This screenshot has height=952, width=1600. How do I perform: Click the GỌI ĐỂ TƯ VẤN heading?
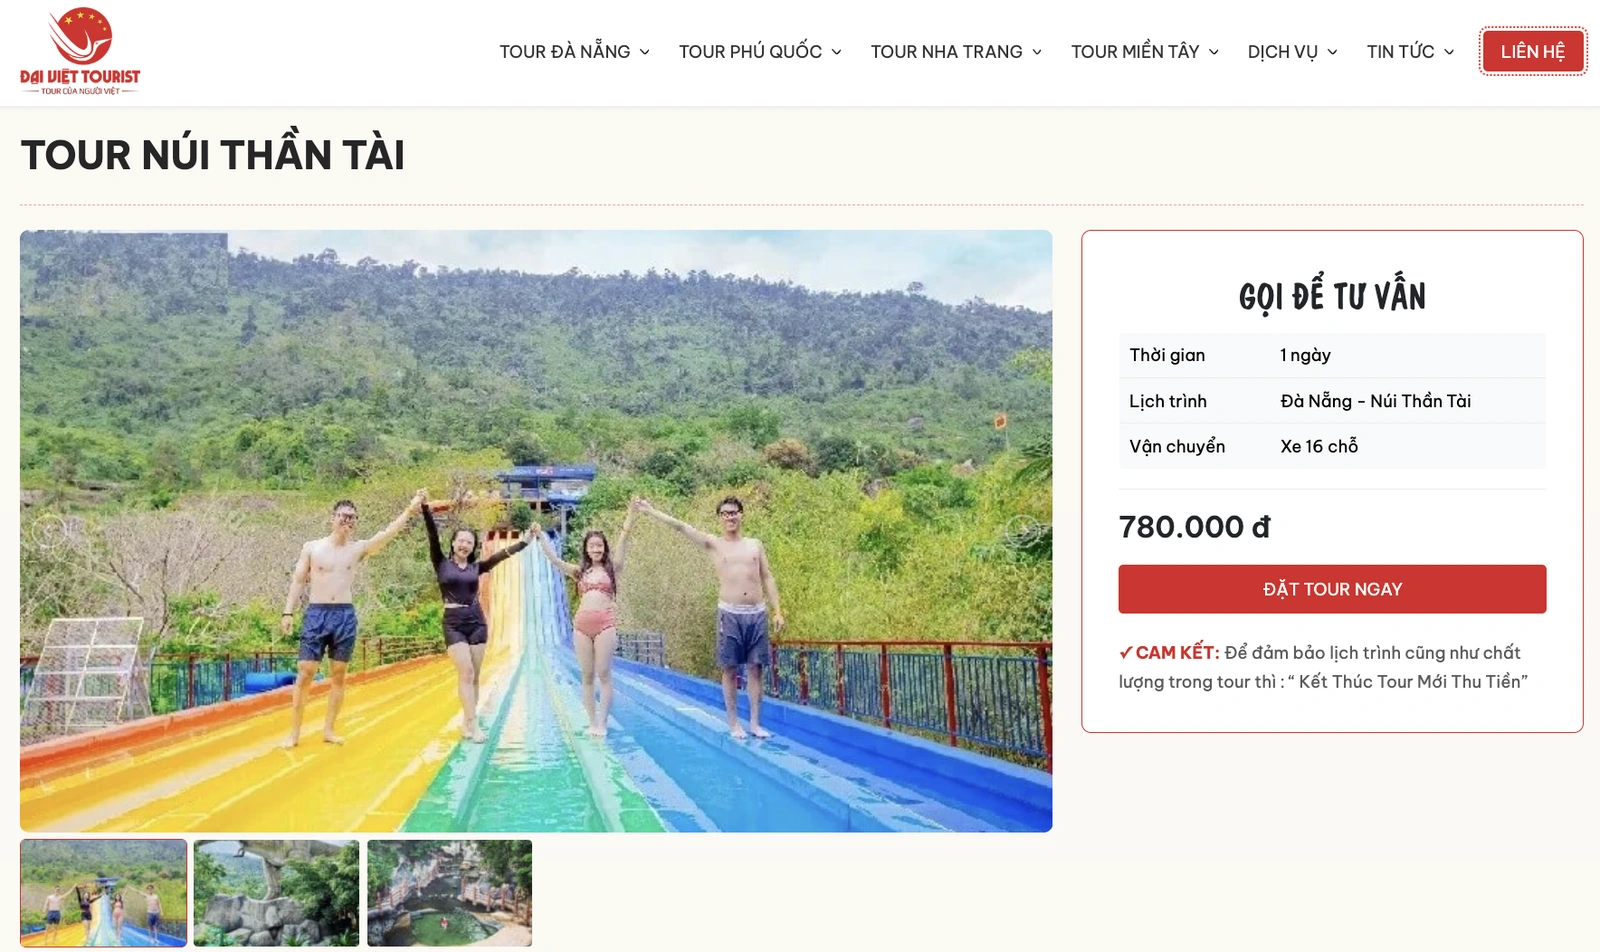(x=1331, y=295)
